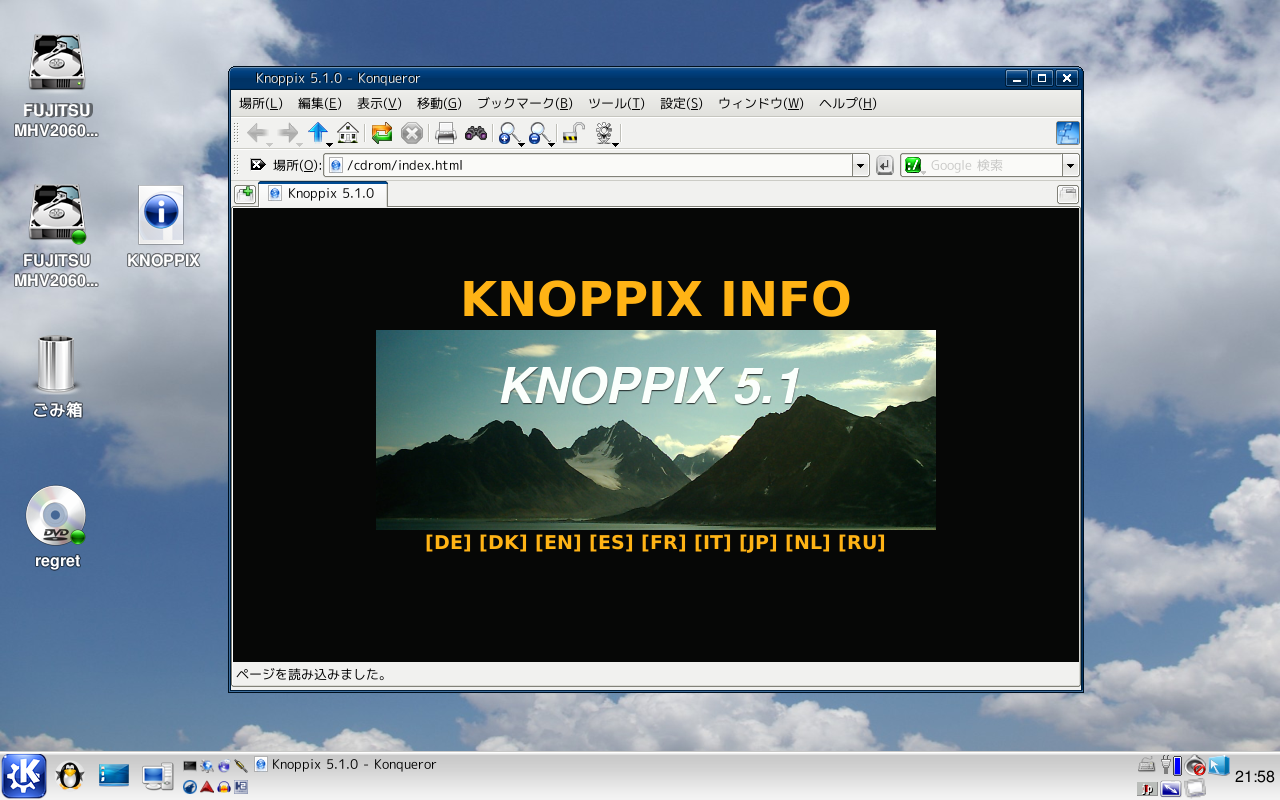Expand the zoom-out icon dropdown arrow

click(x=551, y=145)
